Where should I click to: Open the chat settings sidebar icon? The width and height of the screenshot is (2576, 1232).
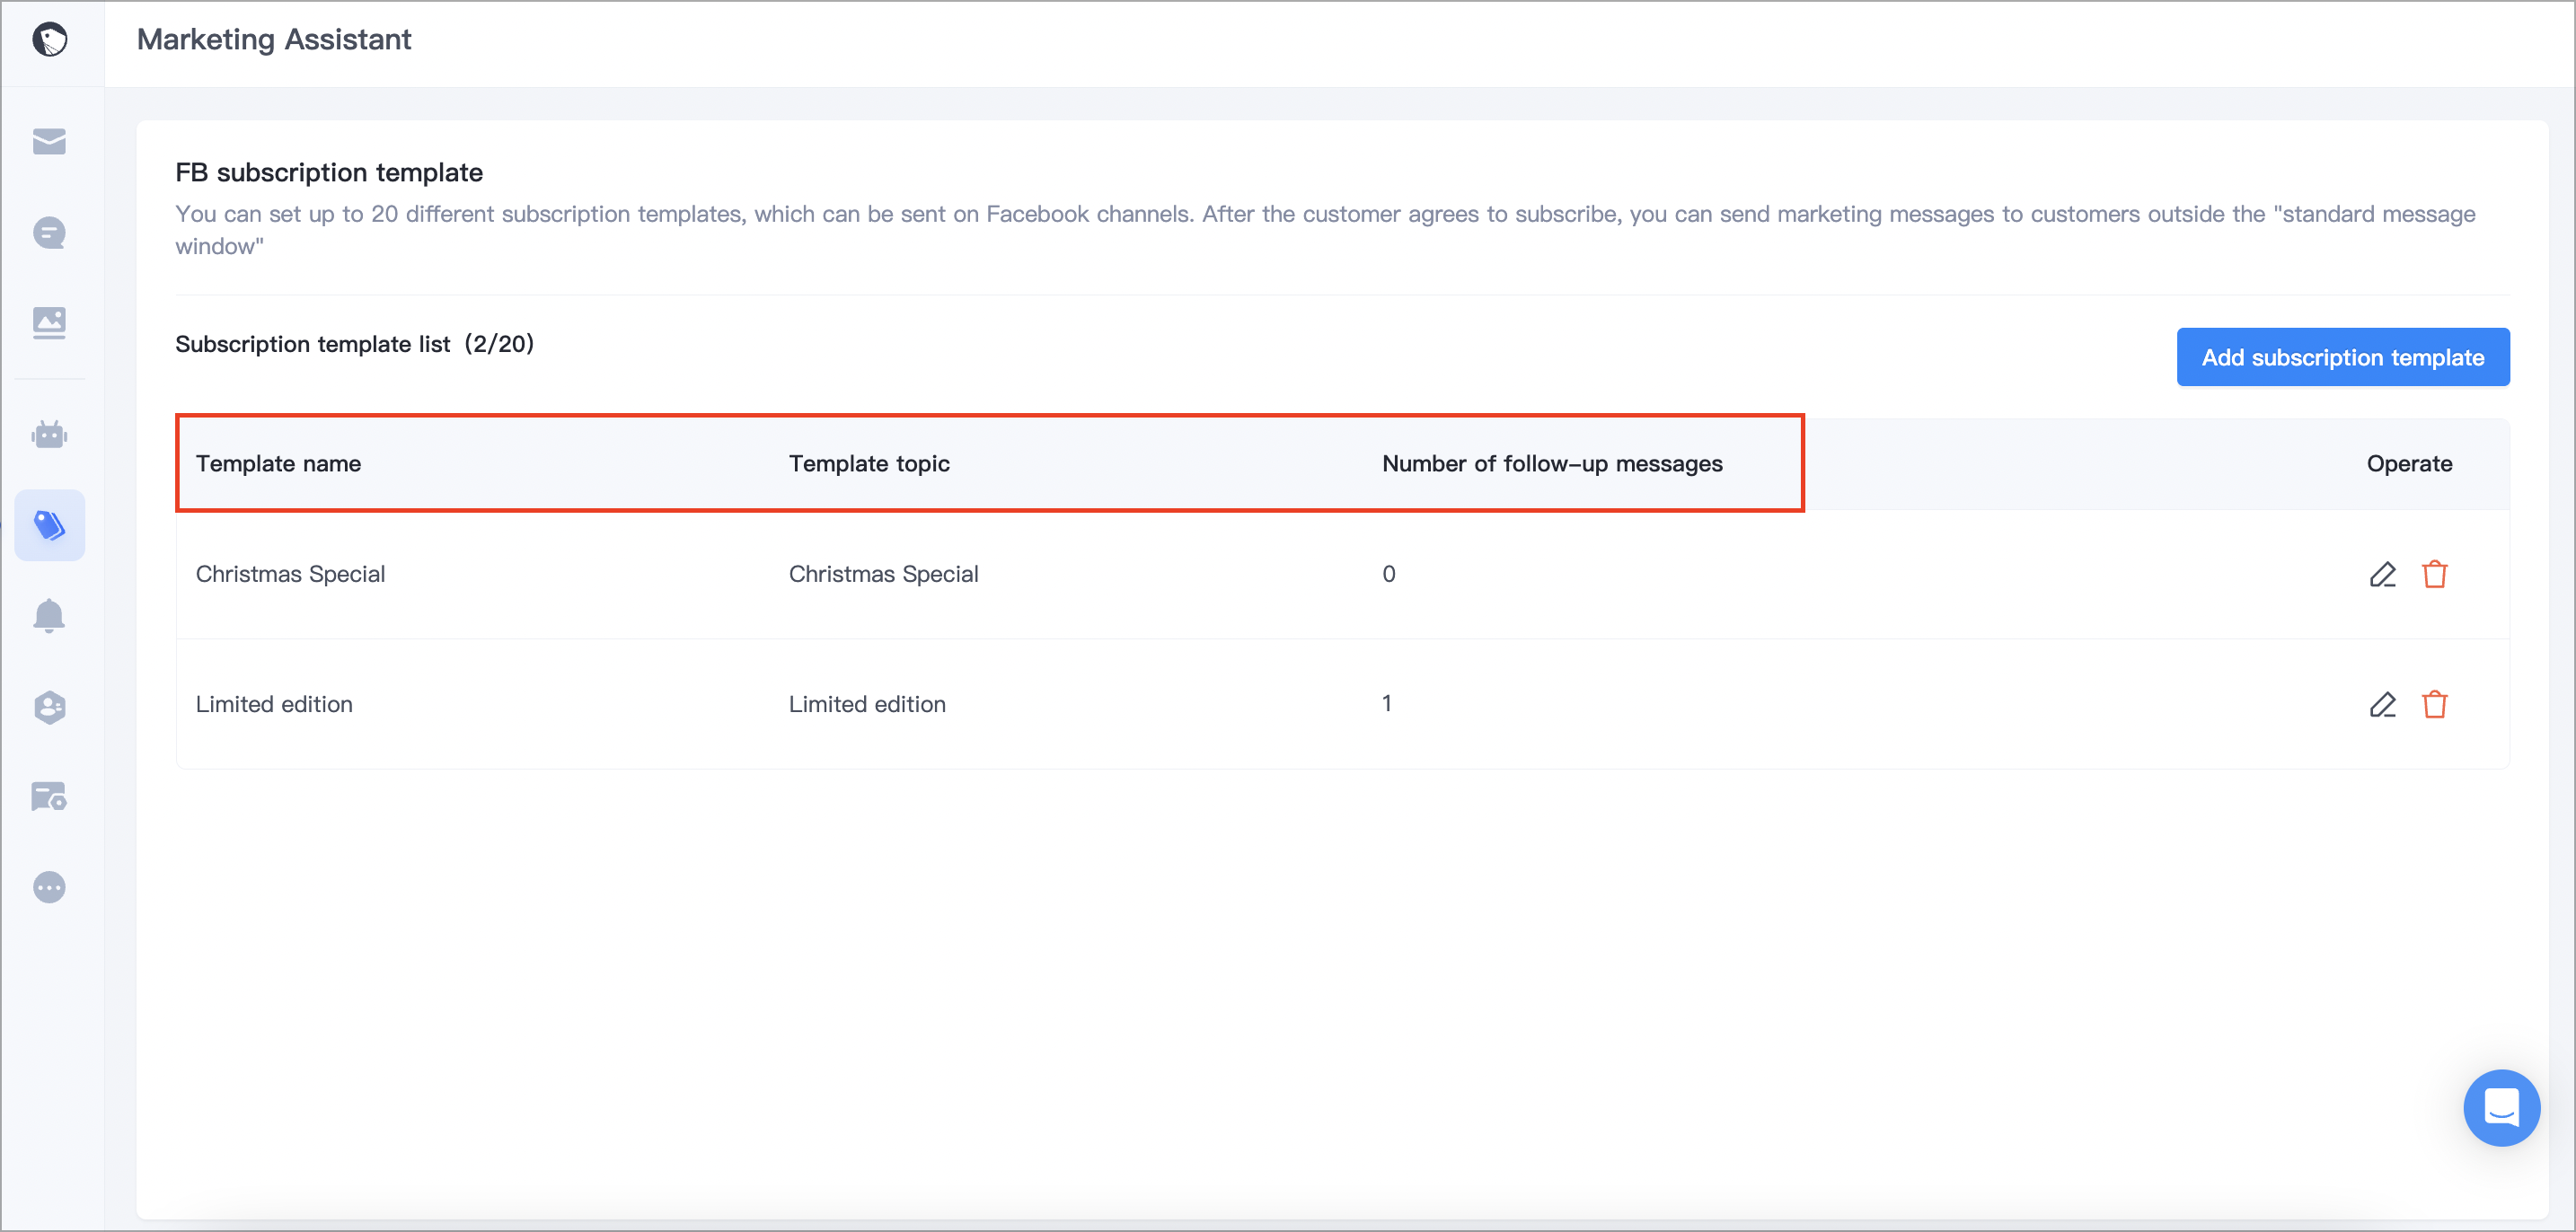point(49,797)
